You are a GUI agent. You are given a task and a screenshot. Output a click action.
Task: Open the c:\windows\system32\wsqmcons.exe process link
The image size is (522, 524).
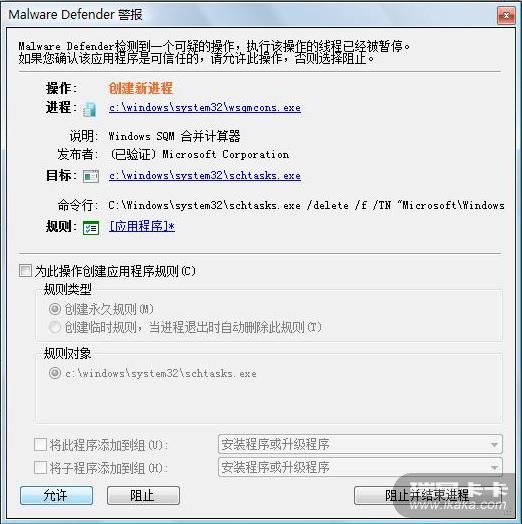(x=205, y=108)
